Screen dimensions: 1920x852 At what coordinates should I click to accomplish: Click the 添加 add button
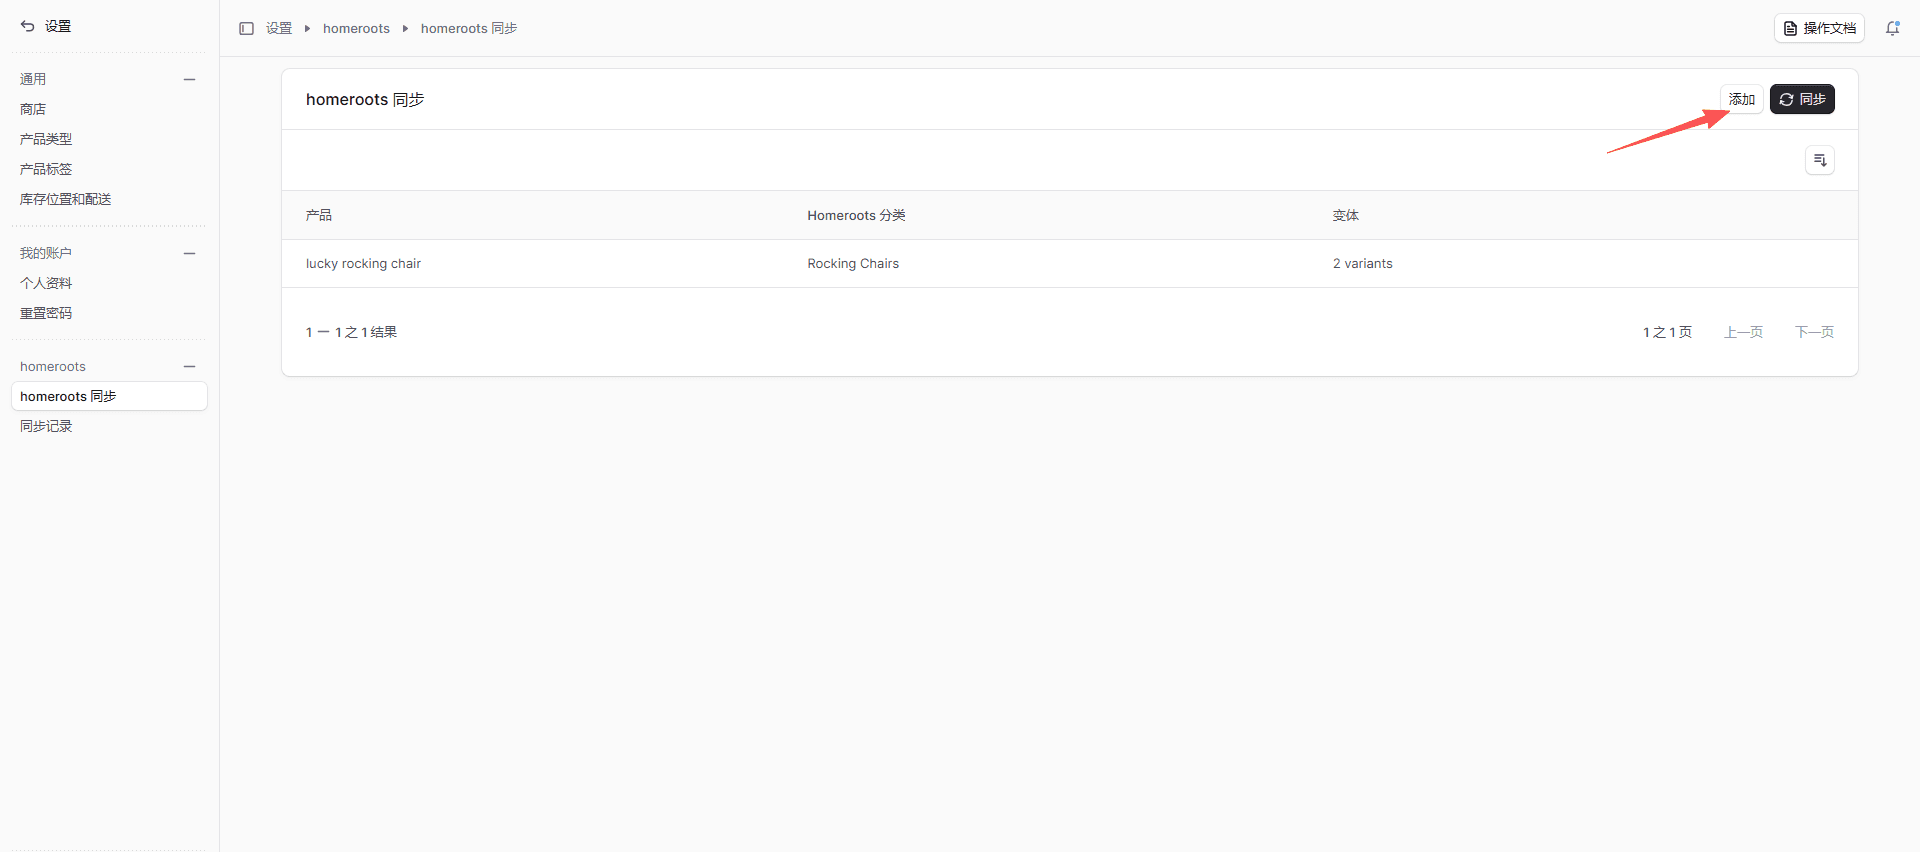coord(1741,99)
